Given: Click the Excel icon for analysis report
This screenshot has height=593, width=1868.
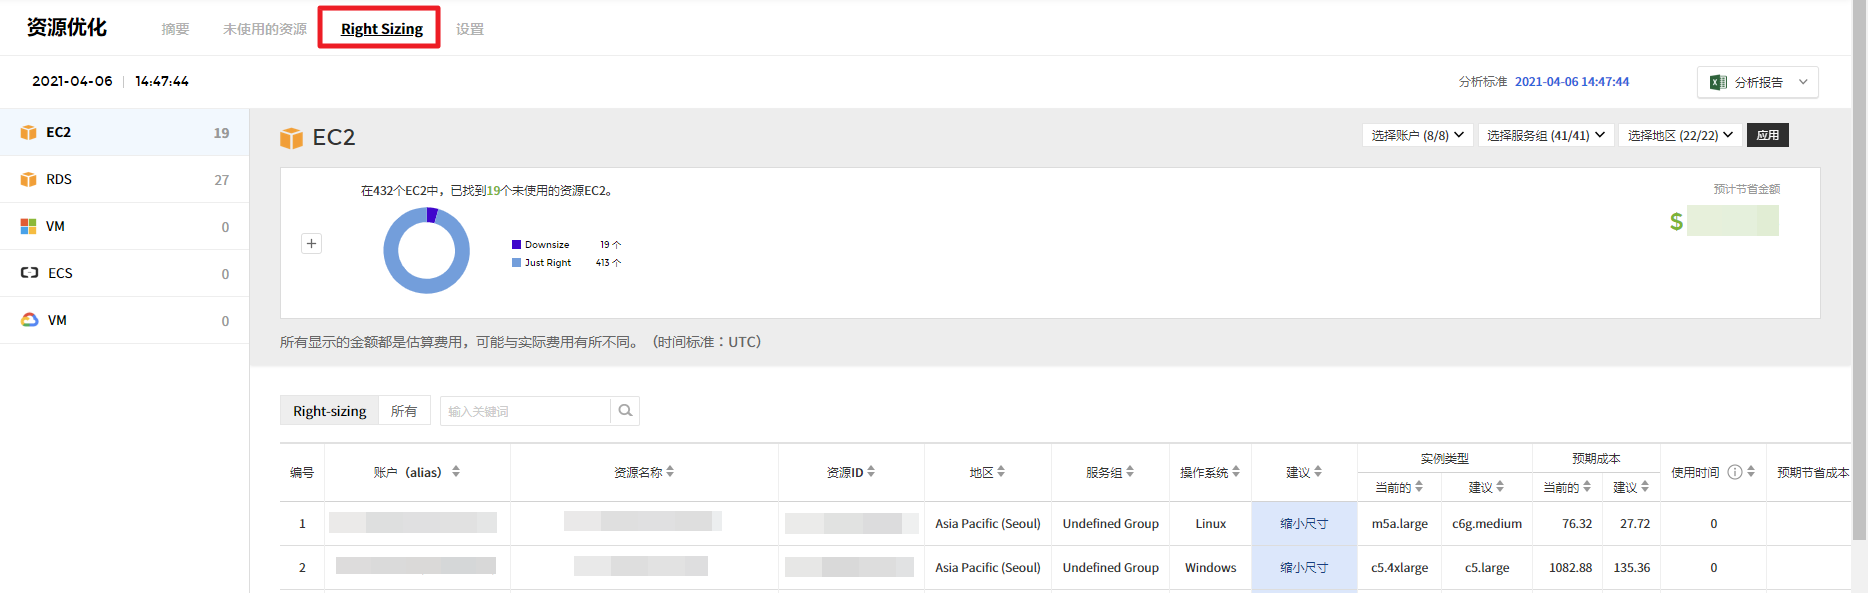Looking at the screenshot, I should pos(1718,82).
